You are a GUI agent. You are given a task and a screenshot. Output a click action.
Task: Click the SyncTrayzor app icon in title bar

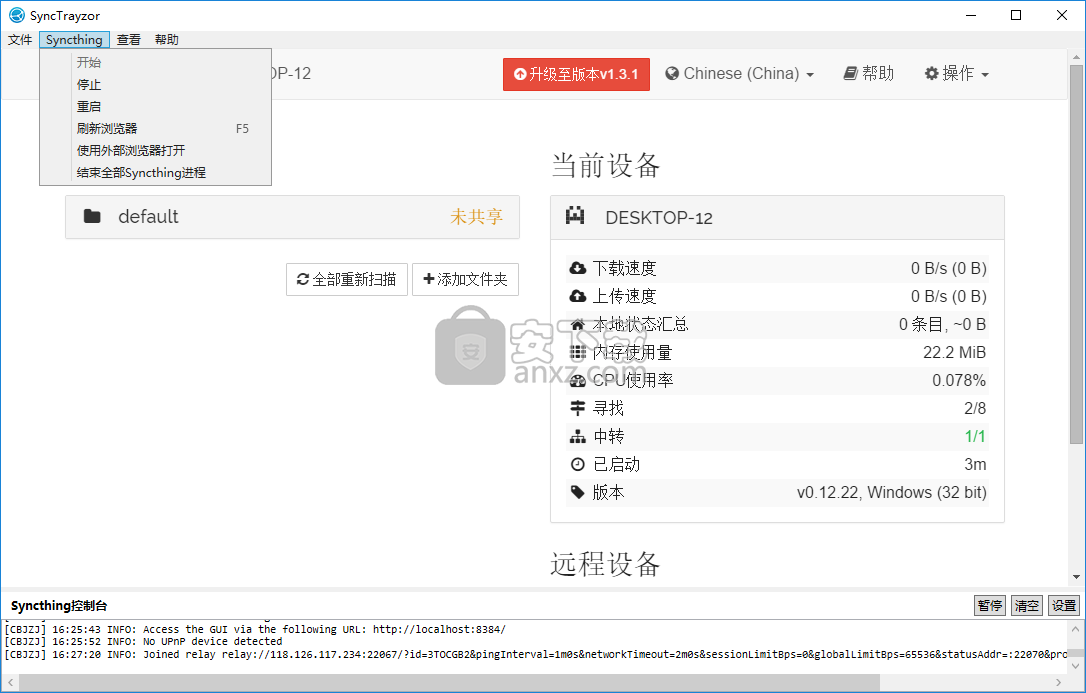17,15
